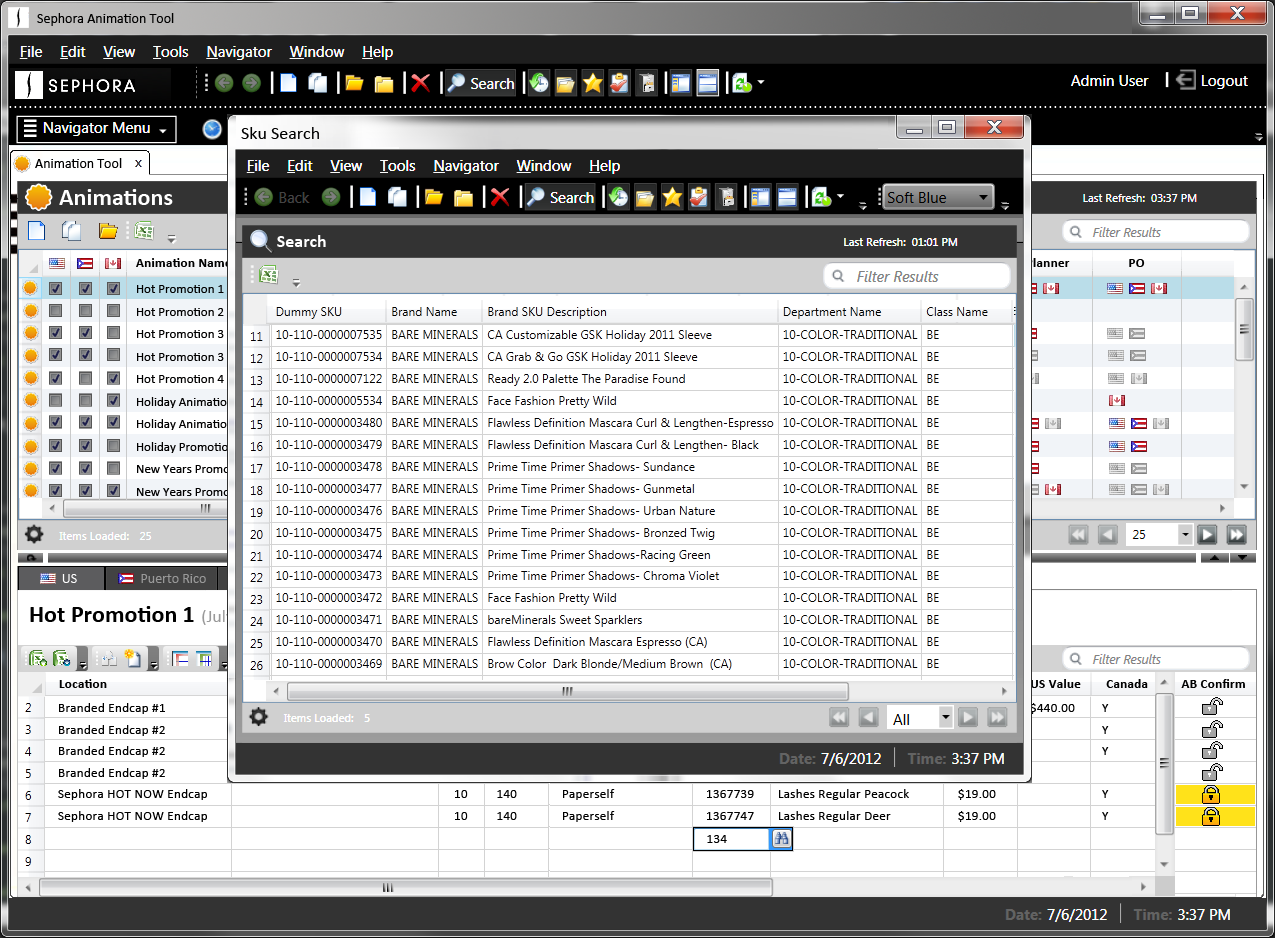The height and width of the screenshot is (938, 1275).
Task: Close the Animation Tool tab
Action: click(x=138, y=163)
